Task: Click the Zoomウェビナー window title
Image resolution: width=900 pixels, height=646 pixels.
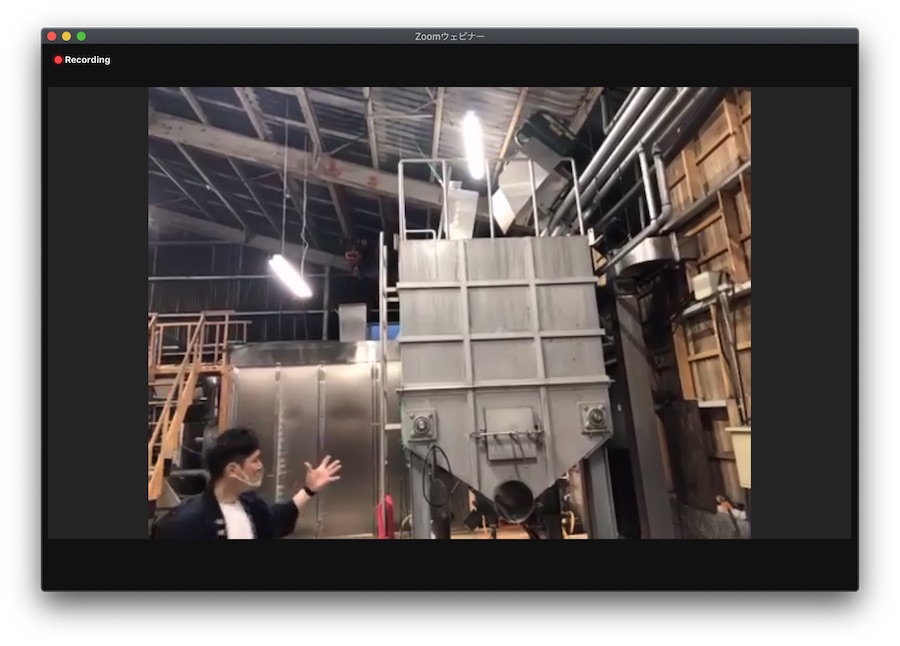Action: pos(449,36)
